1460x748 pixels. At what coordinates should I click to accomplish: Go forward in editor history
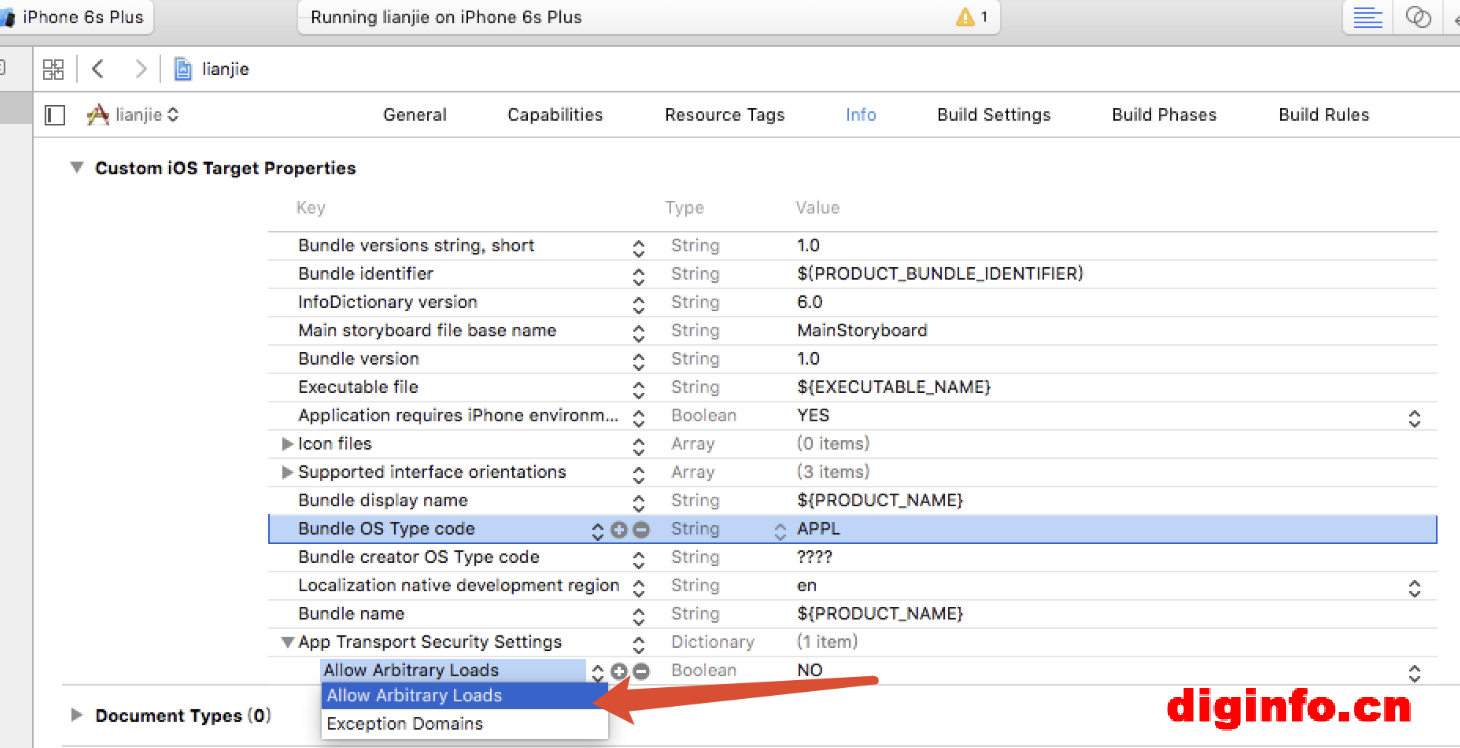[141, 69]
